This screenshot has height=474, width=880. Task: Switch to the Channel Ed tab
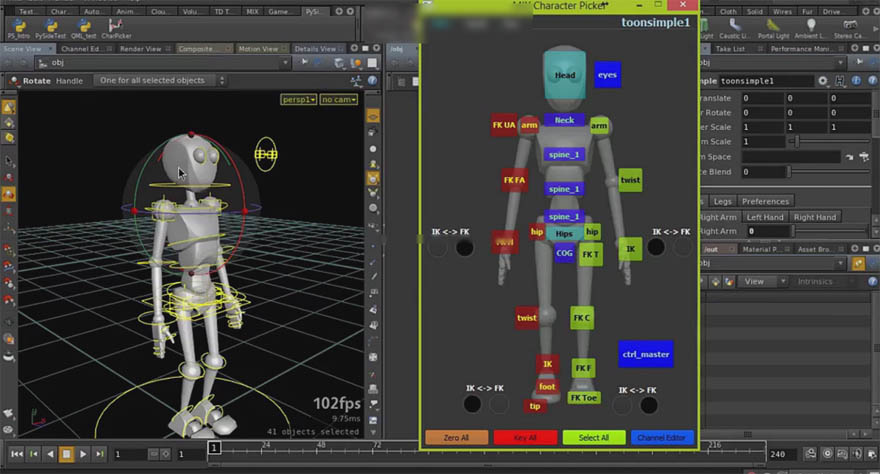pos(86,49)
